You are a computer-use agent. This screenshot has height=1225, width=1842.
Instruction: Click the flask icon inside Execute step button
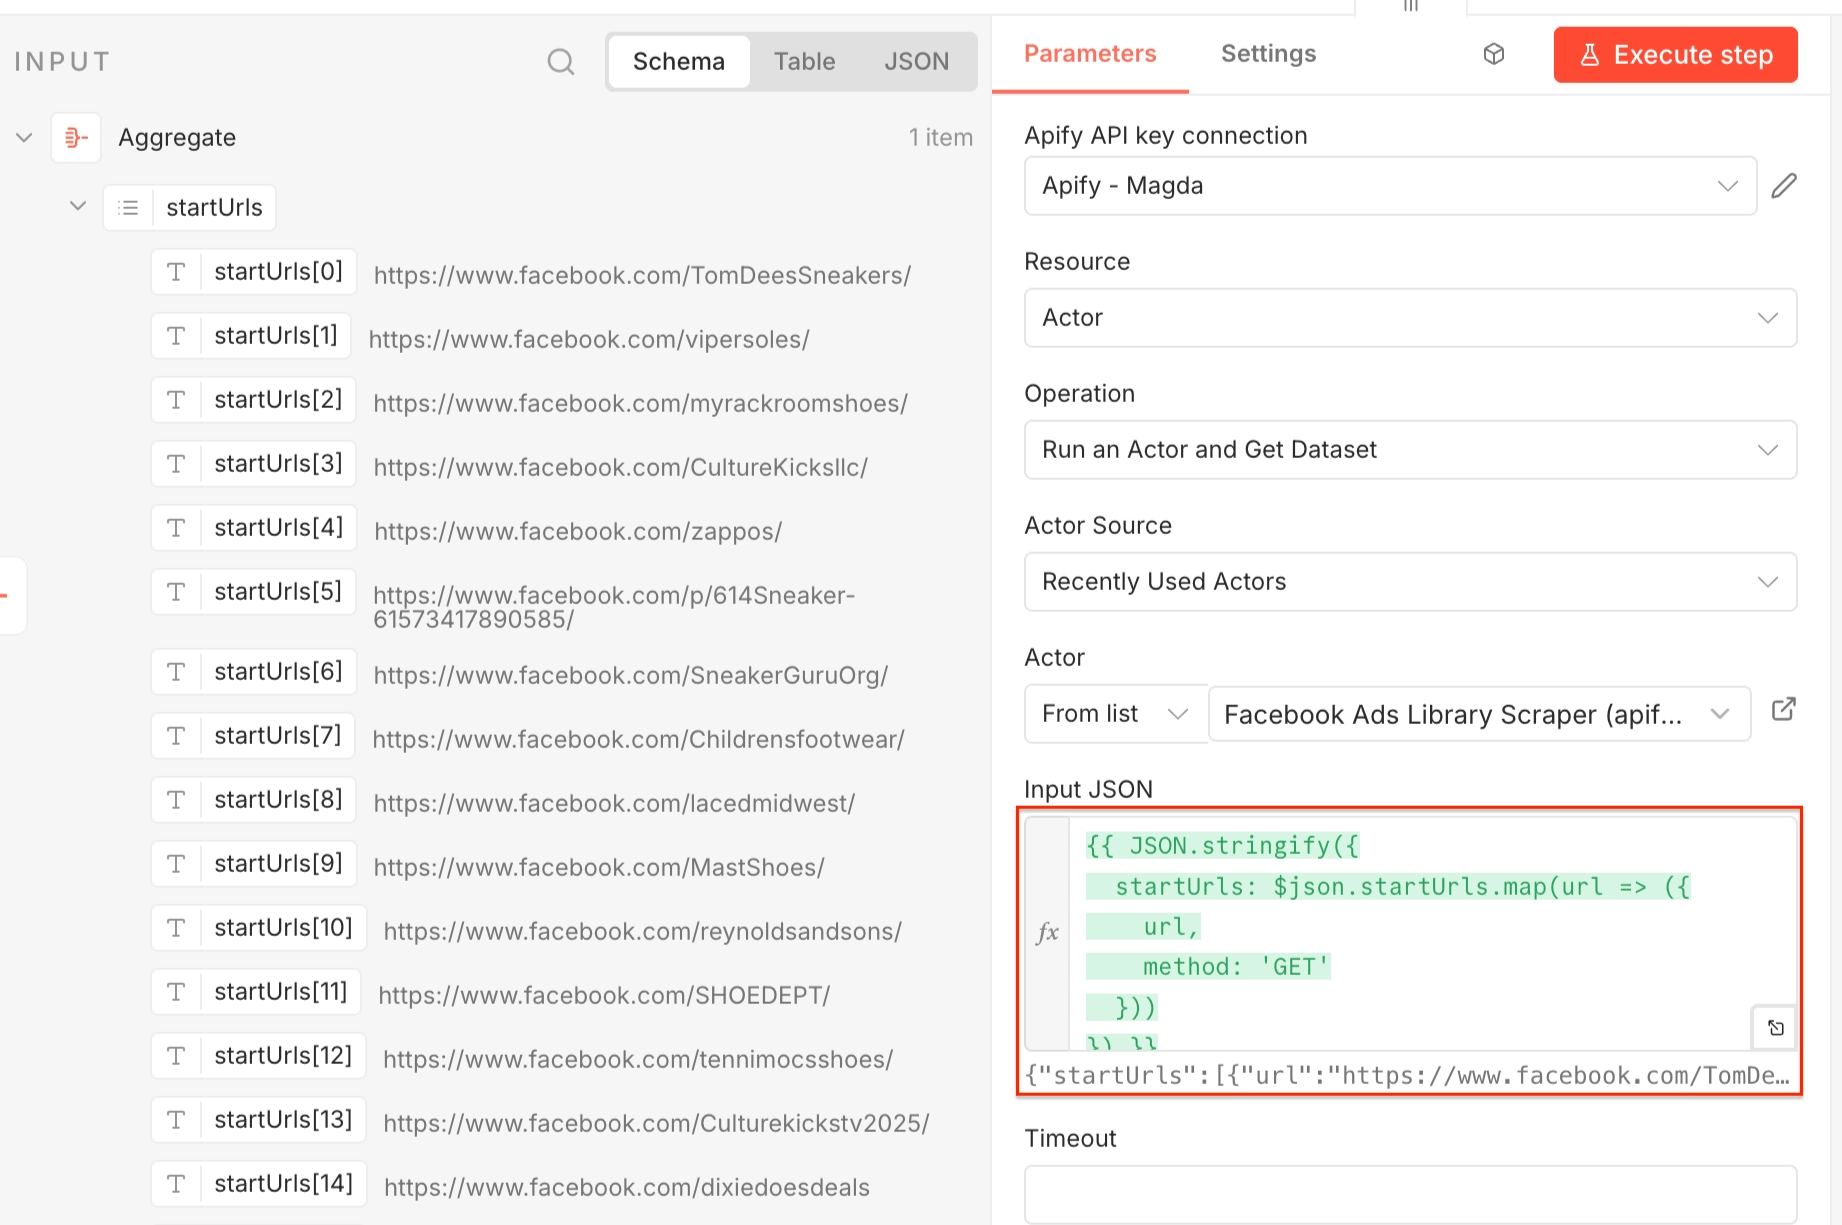[1591, 55]
